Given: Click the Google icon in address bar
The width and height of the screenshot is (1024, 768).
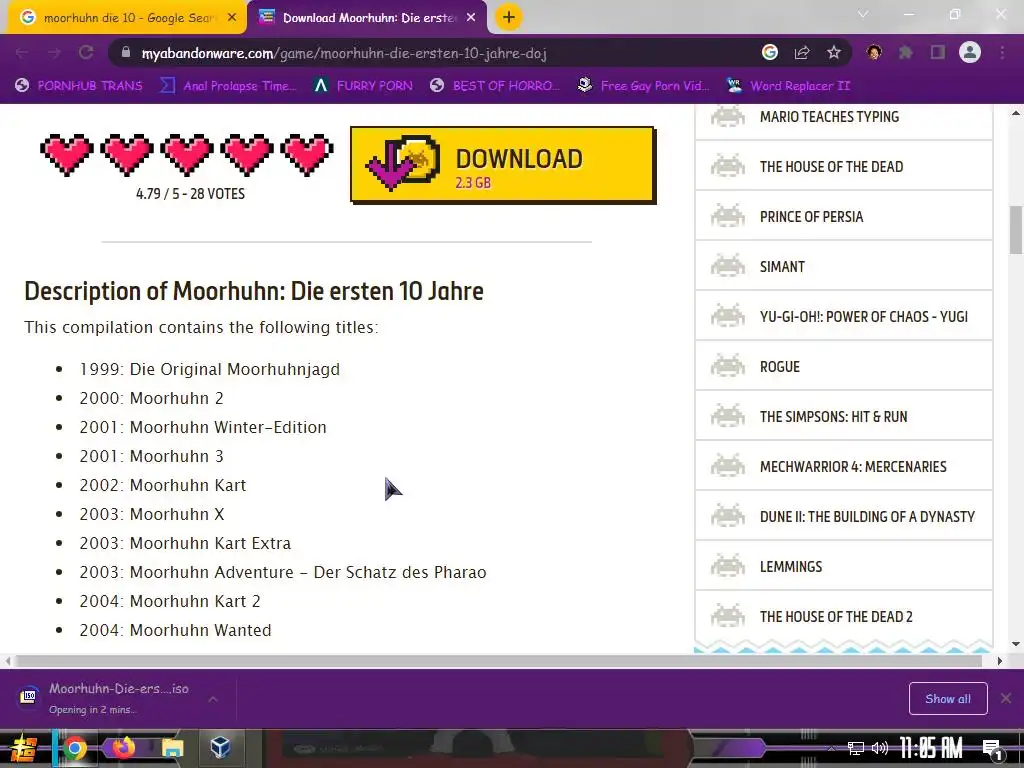Looking at the screenshot, I should point(770,52).
